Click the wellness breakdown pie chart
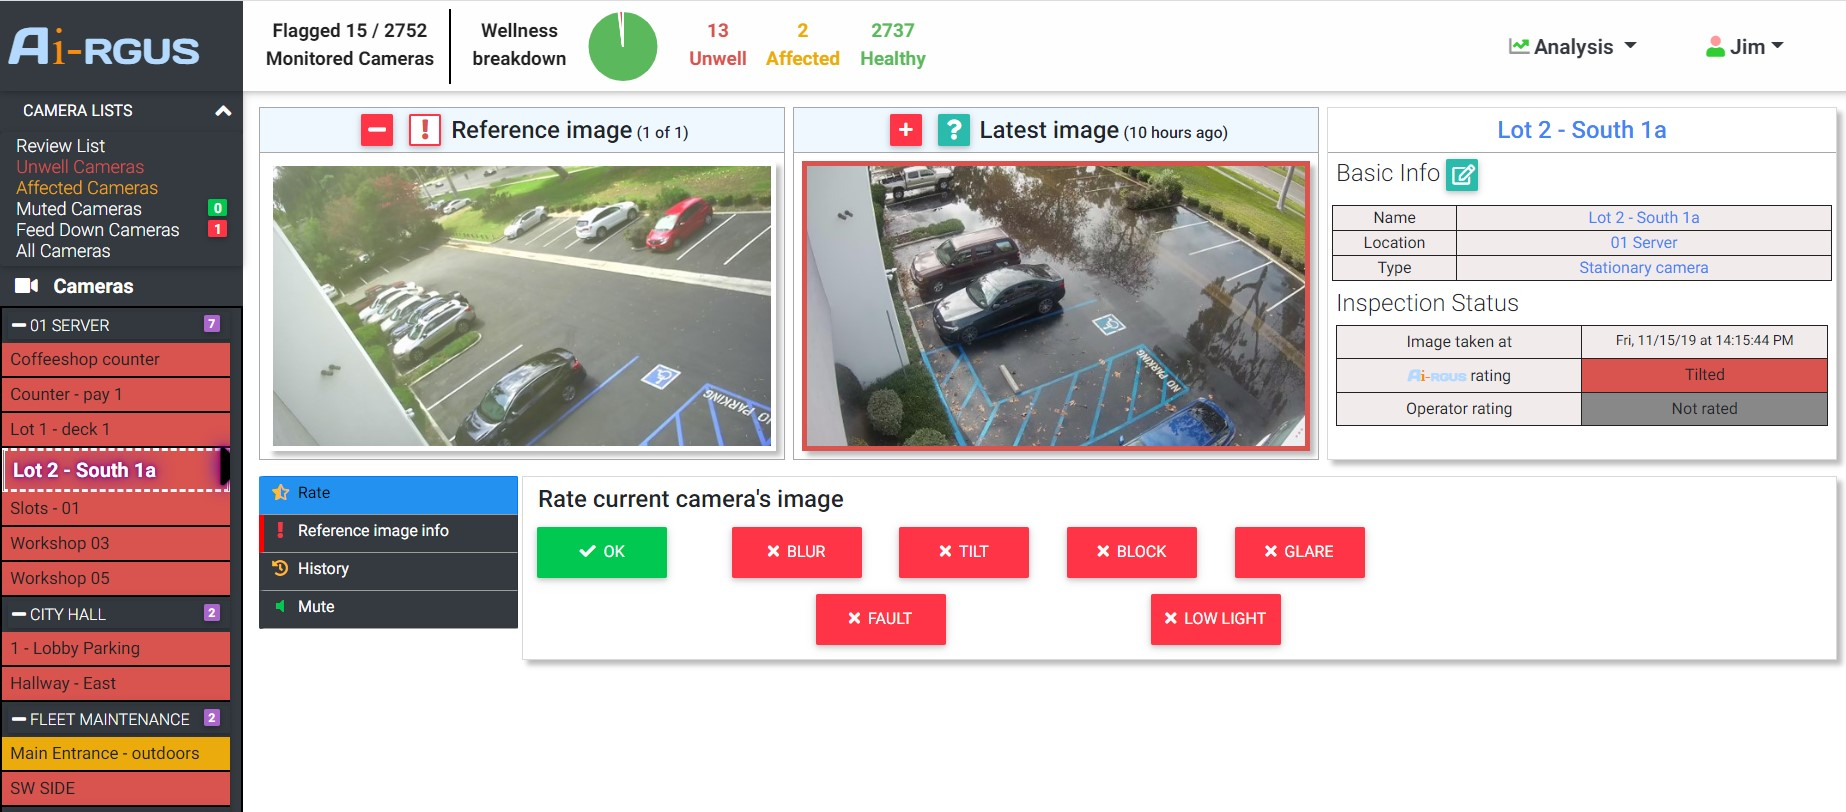Screen dimensions: 1846x812 click(x=622, y=46)
